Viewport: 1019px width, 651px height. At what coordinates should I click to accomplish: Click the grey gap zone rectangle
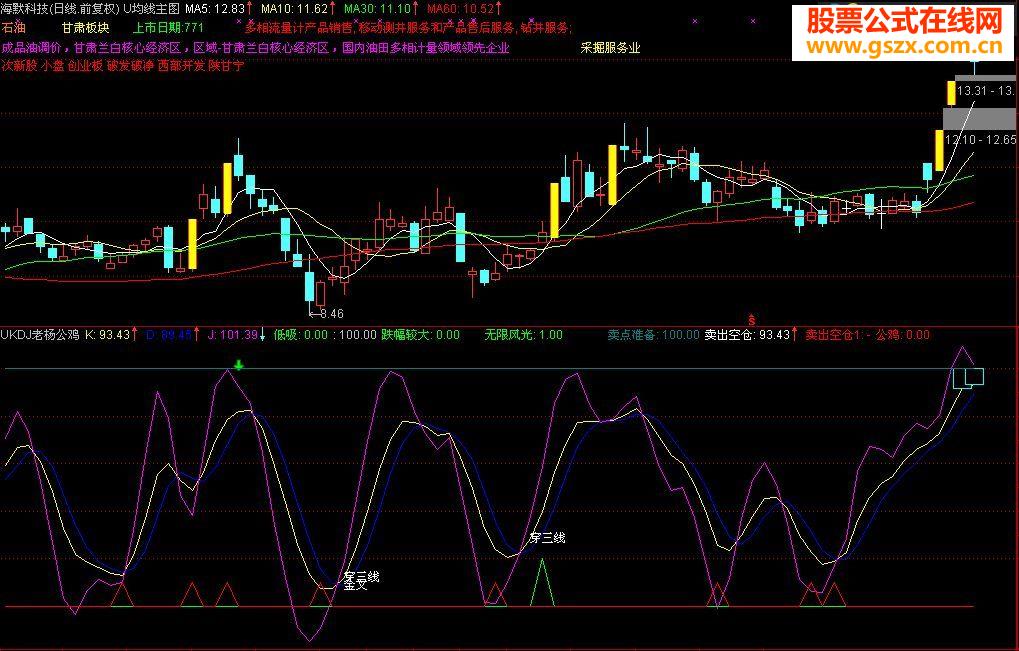point(979,120)
